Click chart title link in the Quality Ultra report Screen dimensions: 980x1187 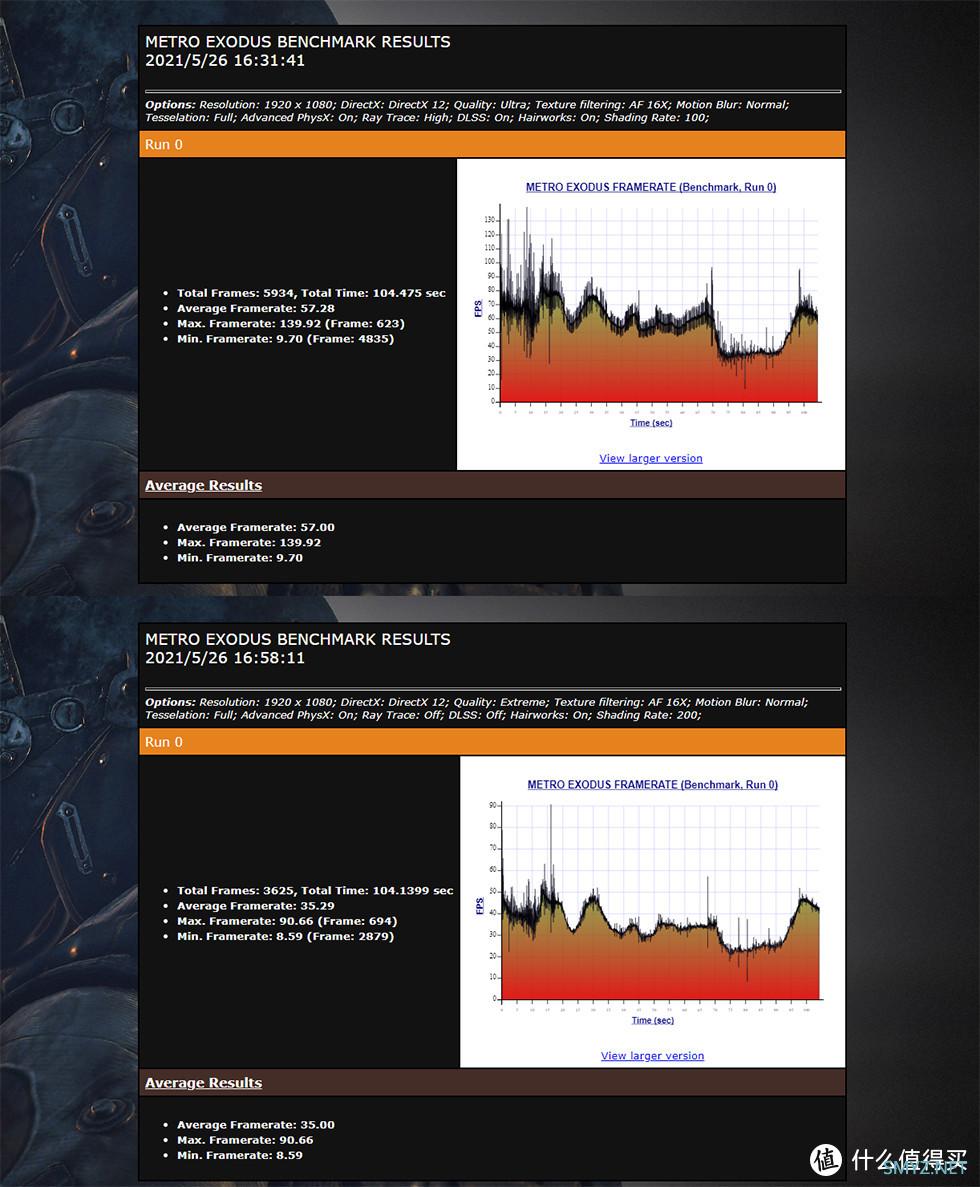click(x=651, y=187)
